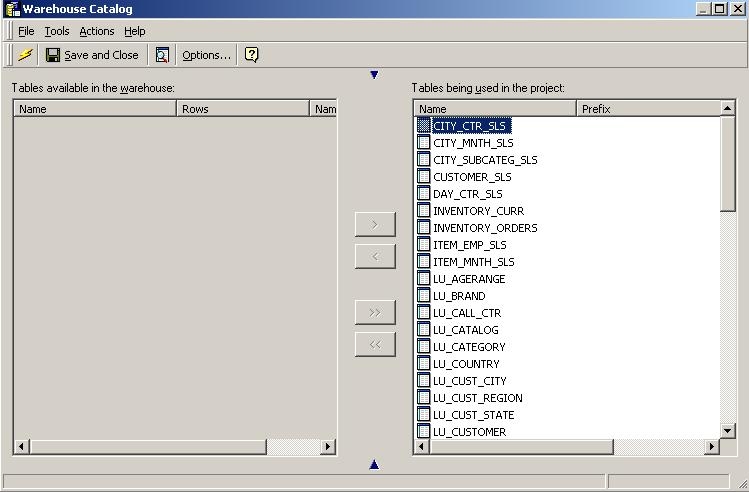Click the question mark help icon
Screen dimensions: 749x492
click(252, 55)
